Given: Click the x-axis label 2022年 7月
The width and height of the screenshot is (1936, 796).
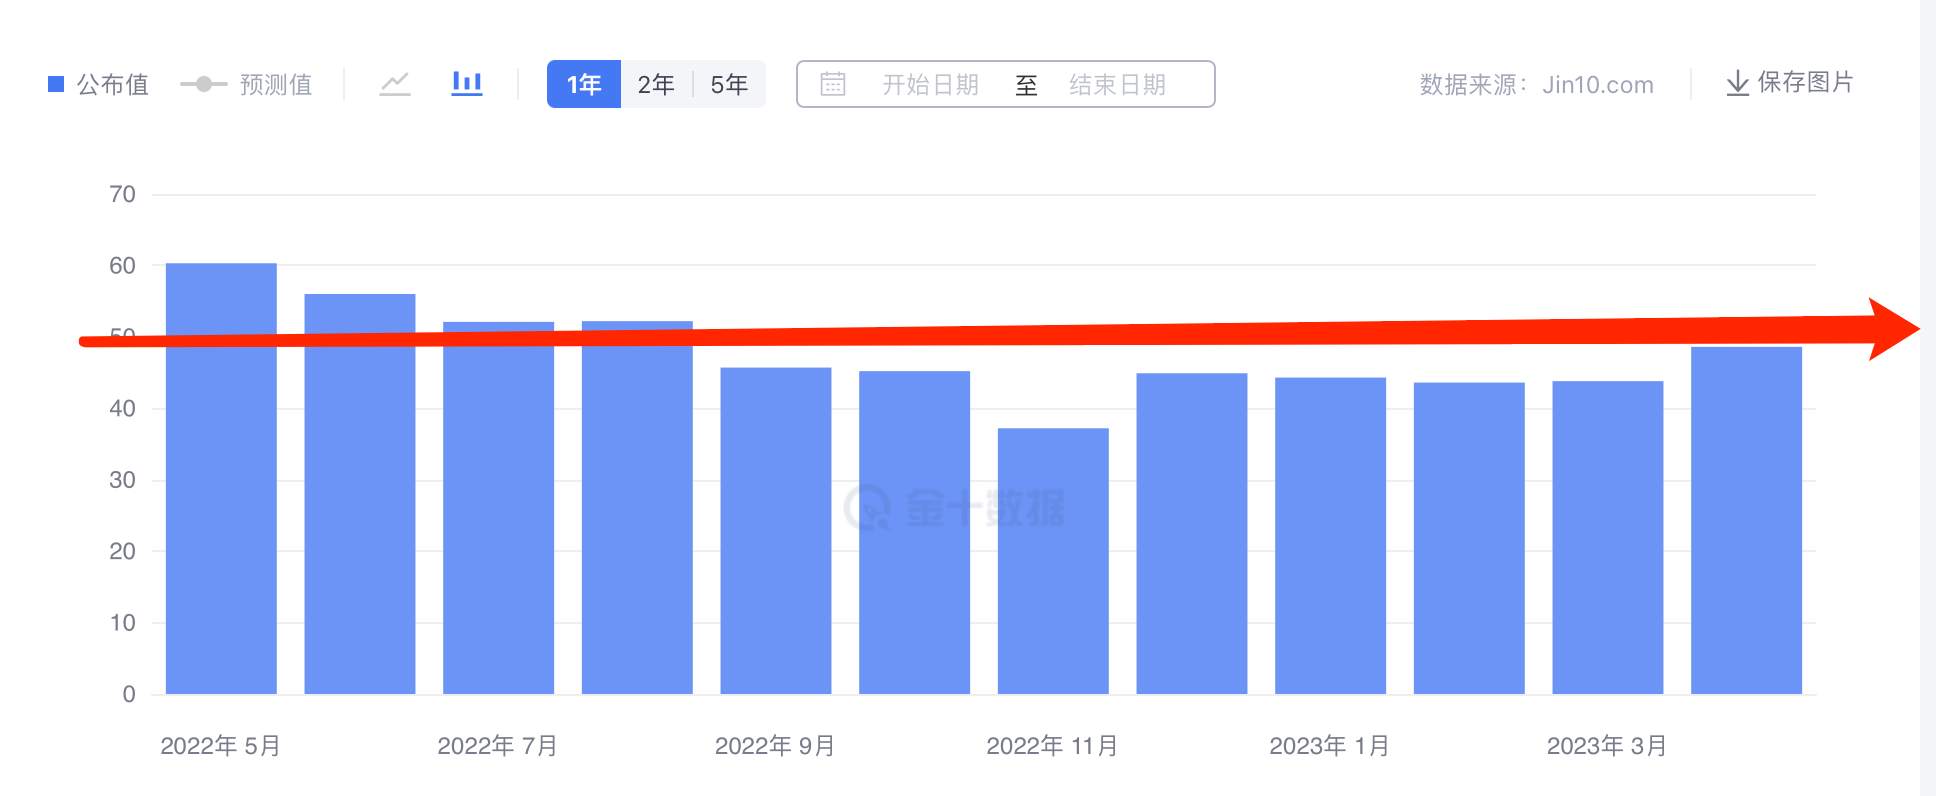Looking at the screenshot, I should 497,746.
